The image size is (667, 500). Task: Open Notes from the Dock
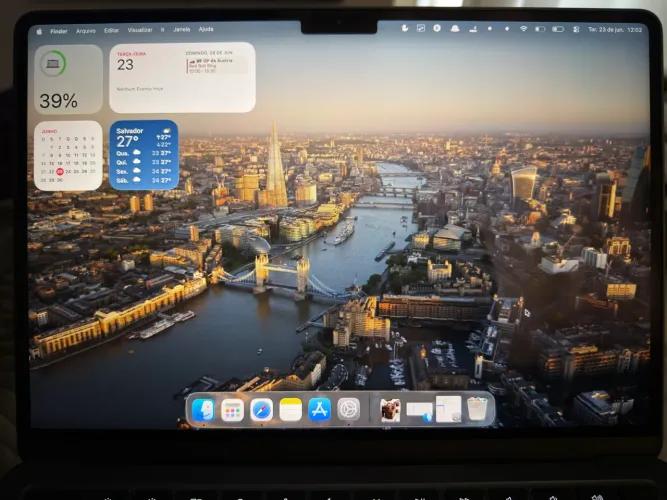point(291,410)
